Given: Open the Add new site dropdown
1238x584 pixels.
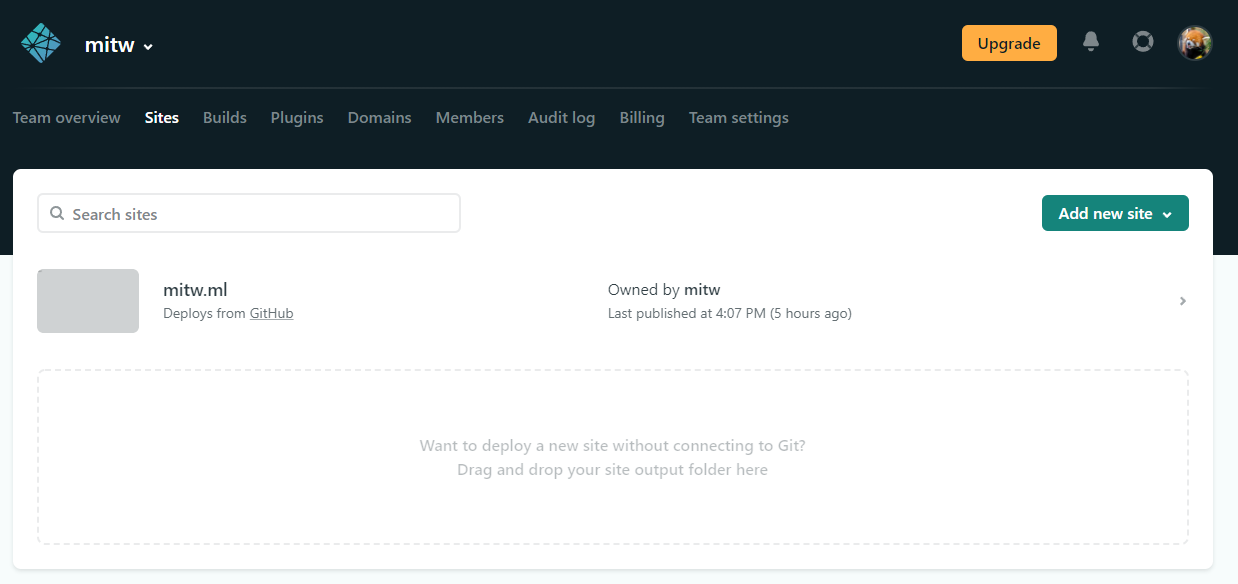Looking at the screenshot, I should [x=1115, y=213].
